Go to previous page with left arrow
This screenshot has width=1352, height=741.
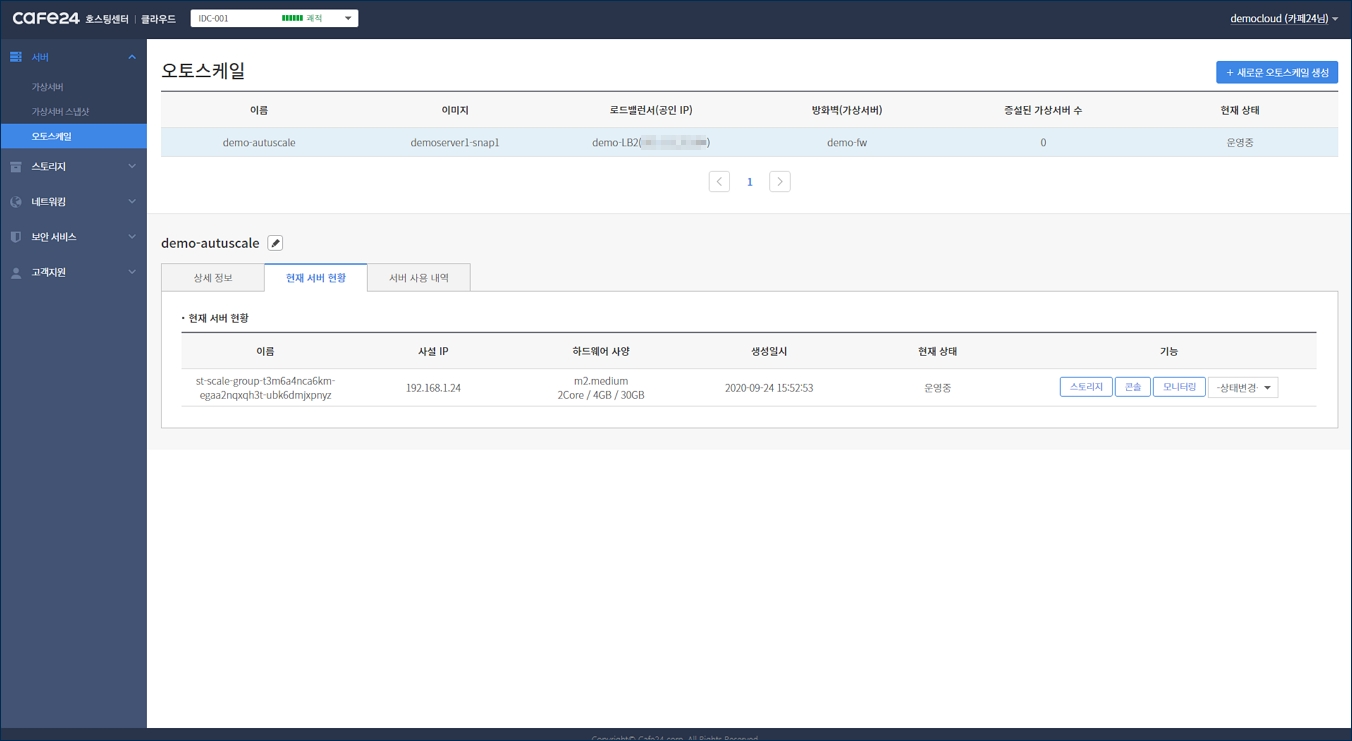(x=719, y=182)
